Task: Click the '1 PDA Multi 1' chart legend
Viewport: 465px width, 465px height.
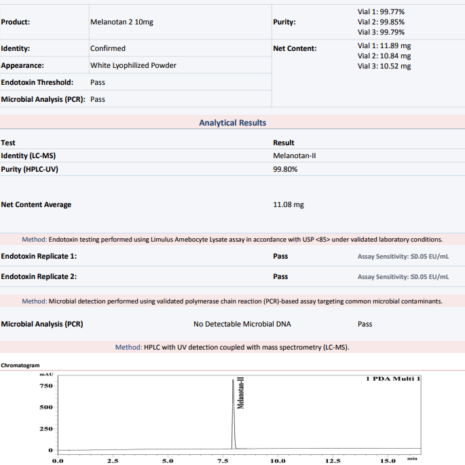Action: pyautogui.click(x=393, y=379)
